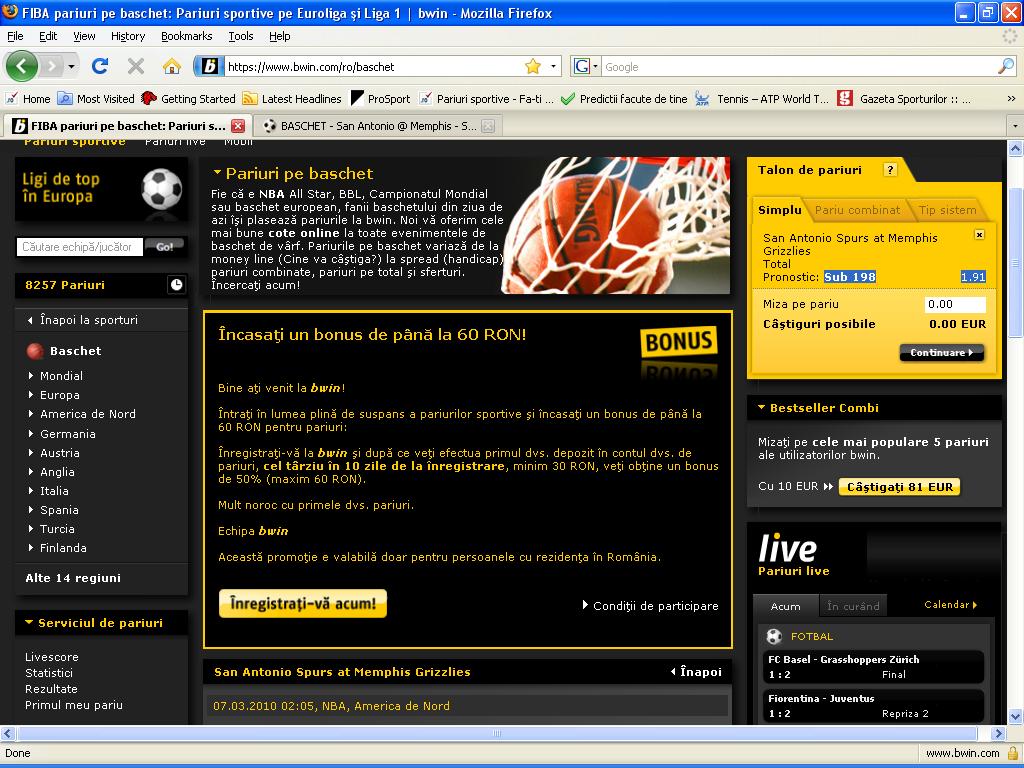Click the Miza pe pariu stake field

955,304
